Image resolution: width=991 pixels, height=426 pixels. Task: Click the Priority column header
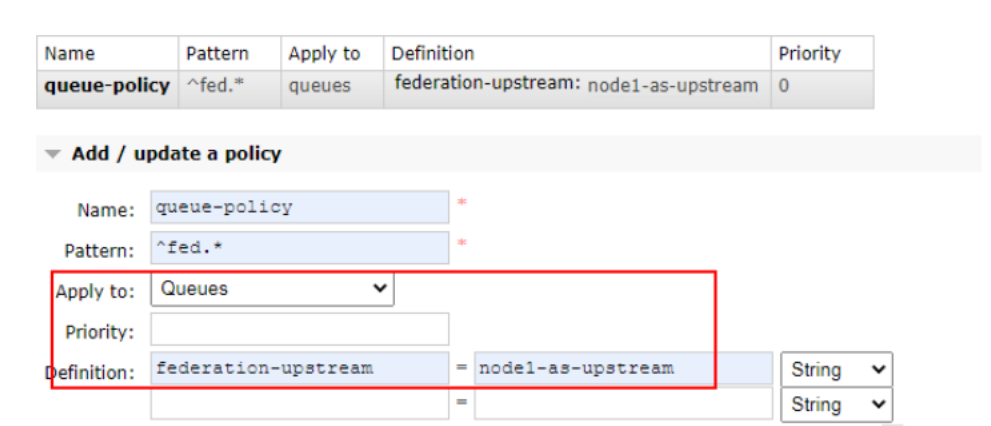point(809,53)
